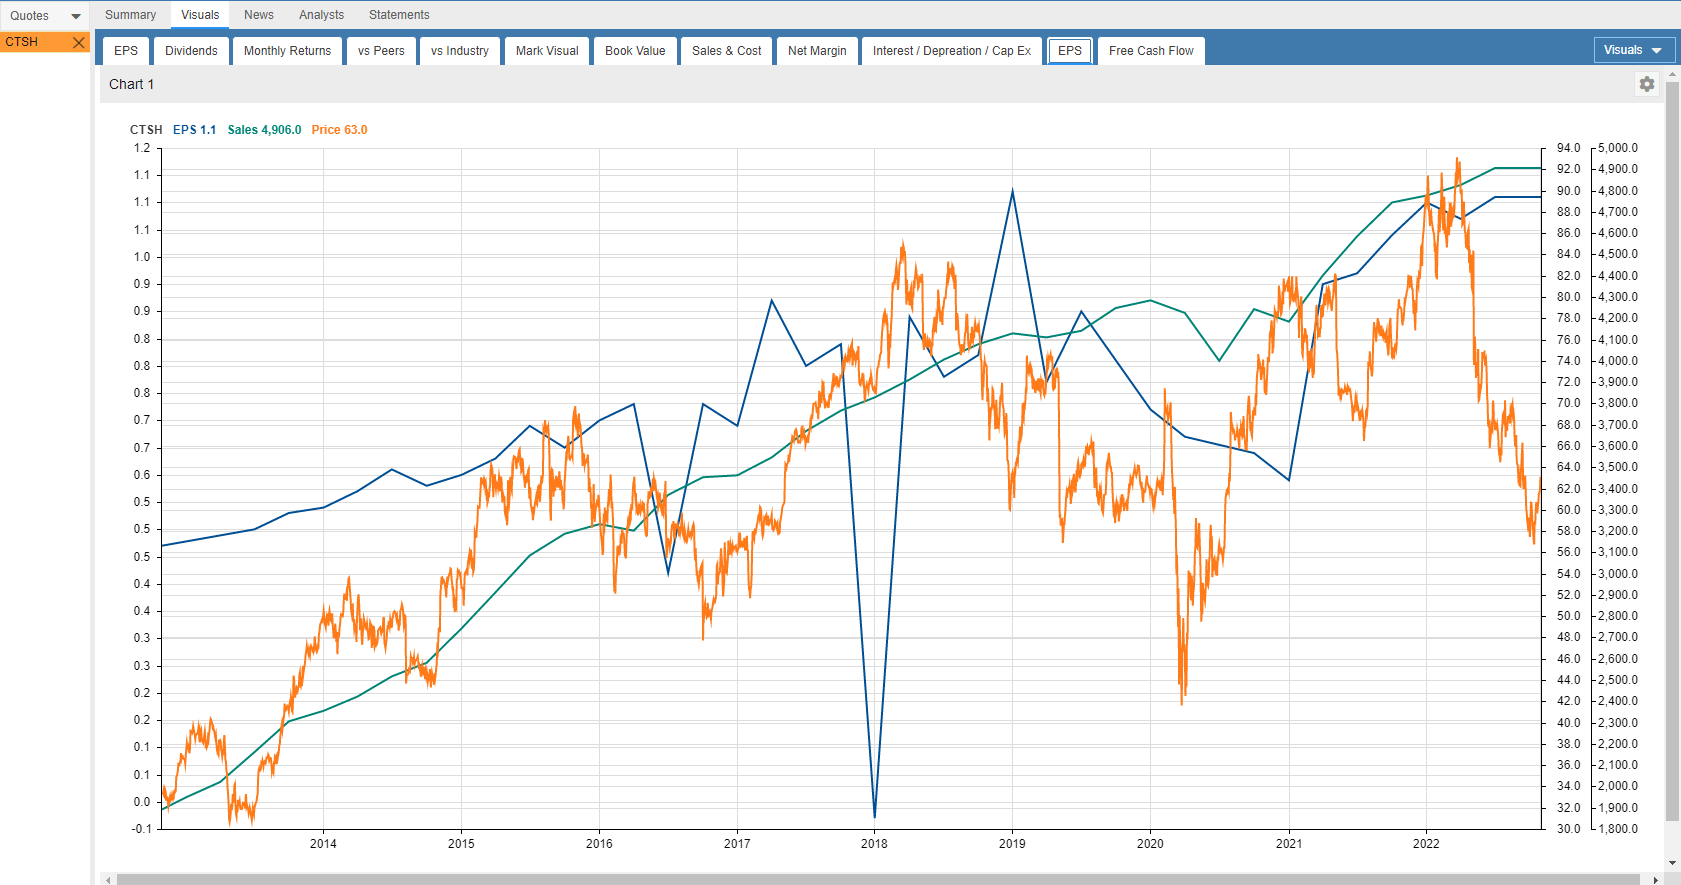Viewport: 1681px width, 885px height.
Task: Expand the Quotes dropdown arrow
Action: (75, 16)
